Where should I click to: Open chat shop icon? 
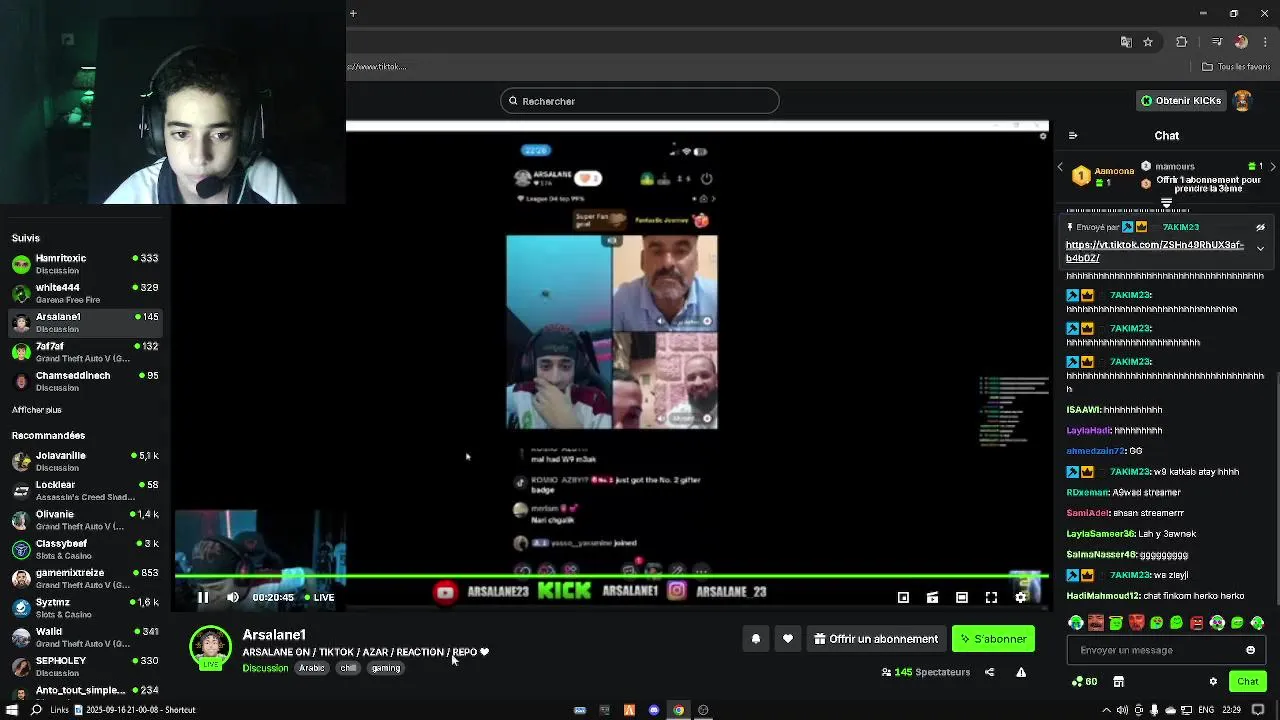1118,682
